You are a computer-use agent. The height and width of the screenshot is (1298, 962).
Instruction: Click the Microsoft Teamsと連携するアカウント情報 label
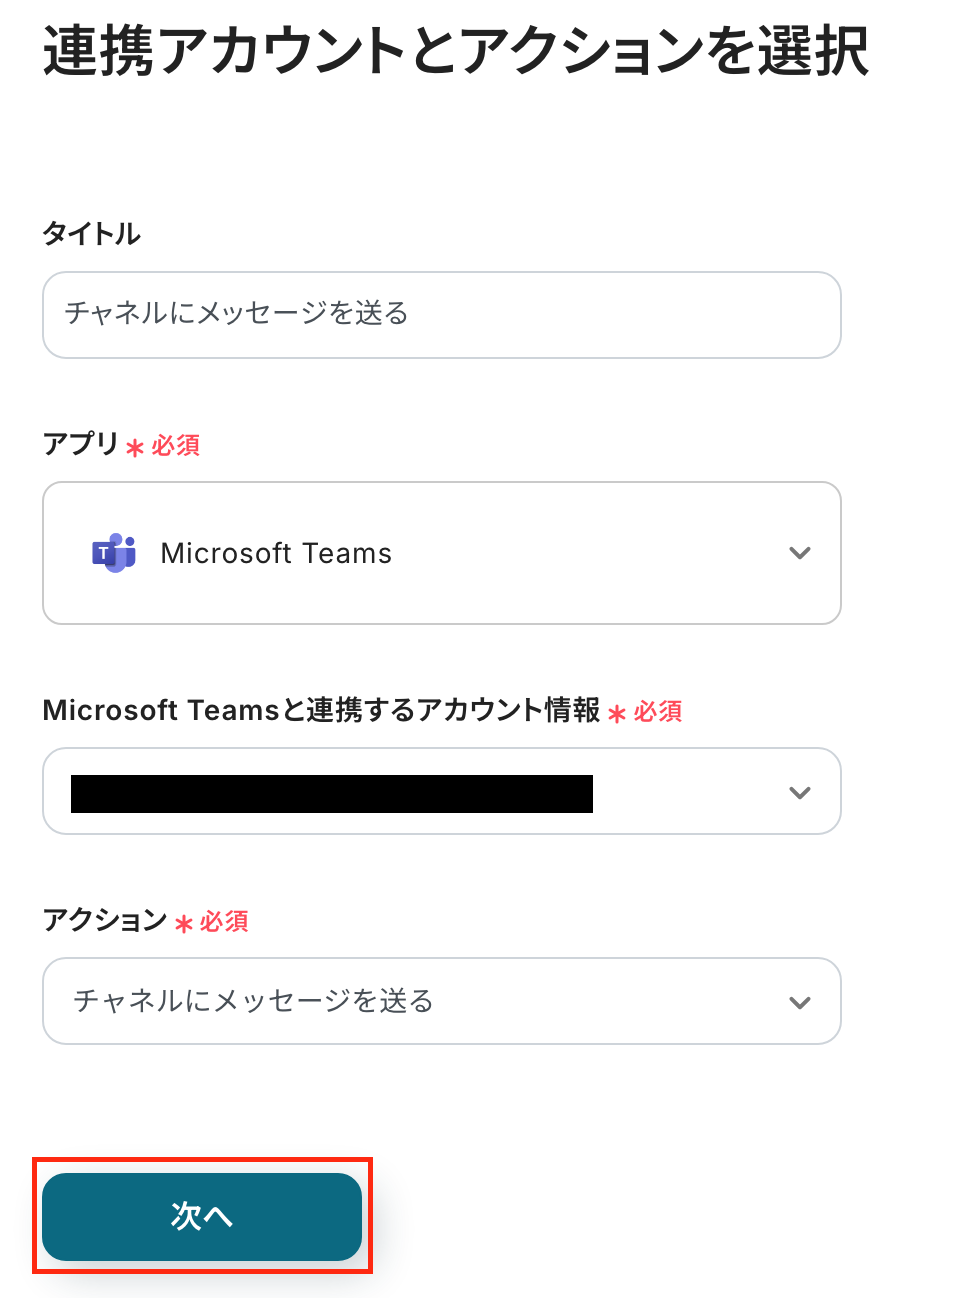point(321,710)
